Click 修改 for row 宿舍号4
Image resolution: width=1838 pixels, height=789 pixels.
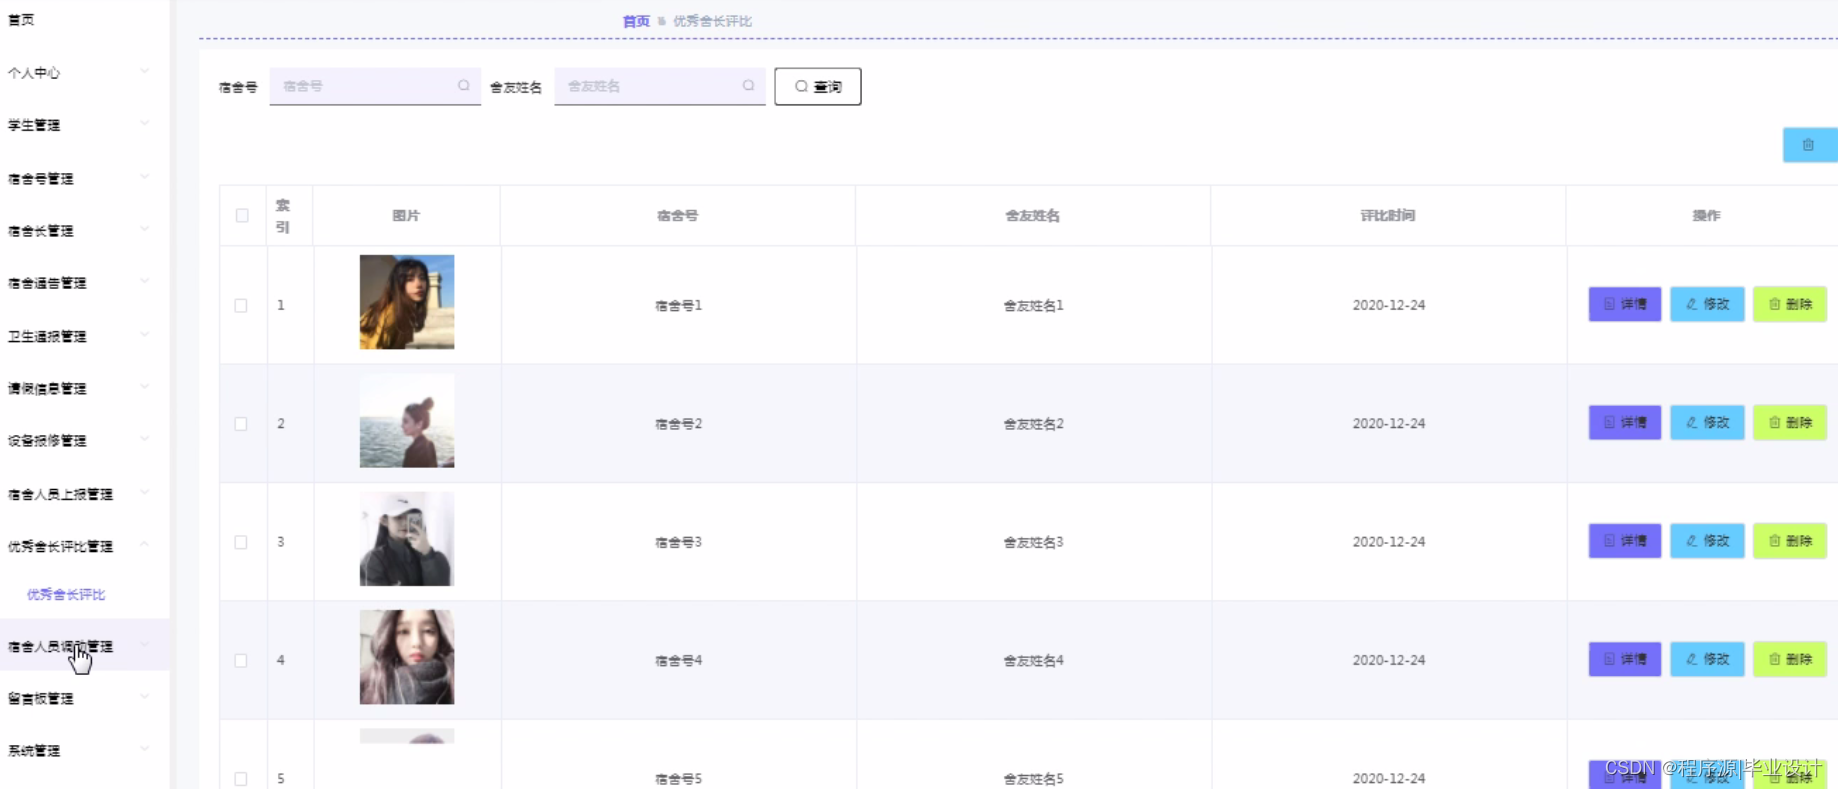1707,659
